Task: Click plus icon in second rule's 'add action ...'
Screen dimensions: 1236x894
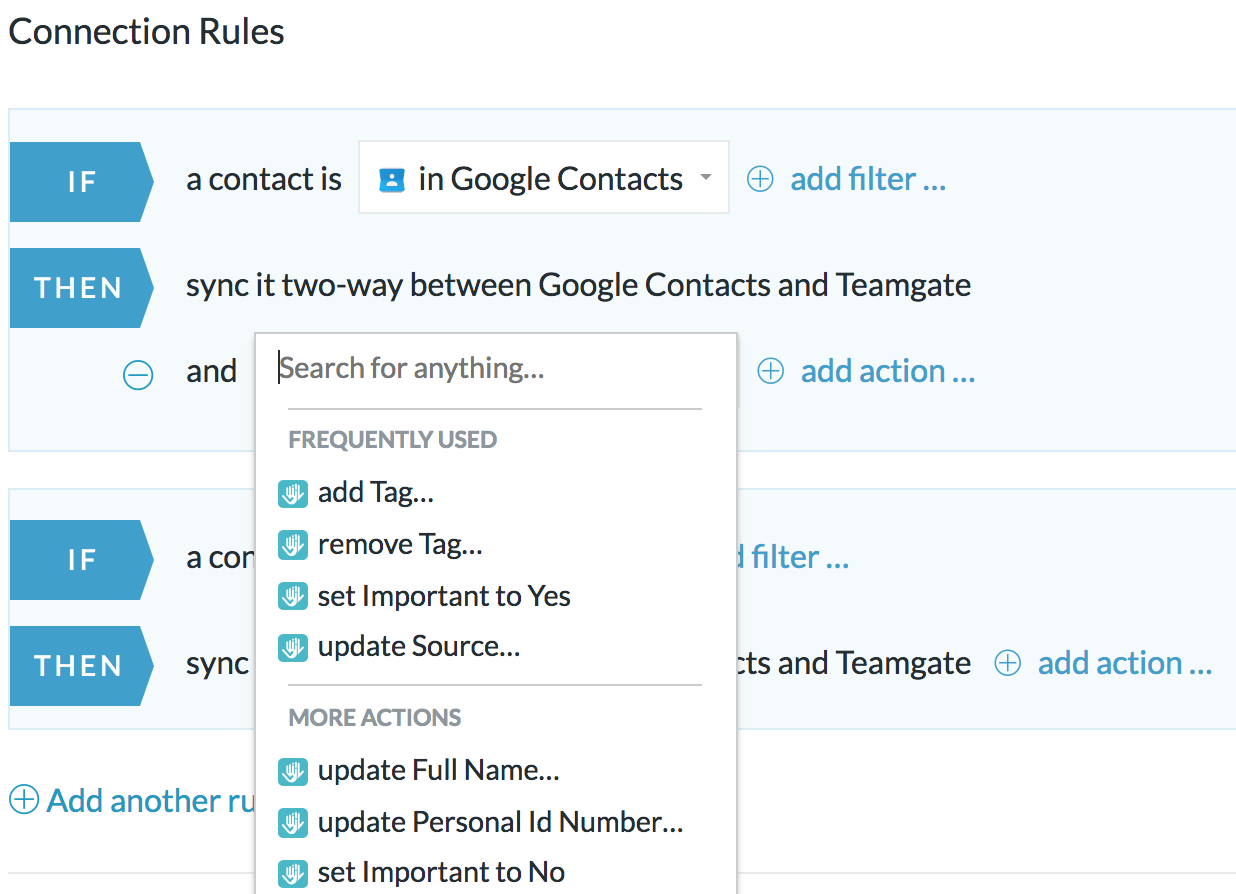Action: click(1007, 663)
